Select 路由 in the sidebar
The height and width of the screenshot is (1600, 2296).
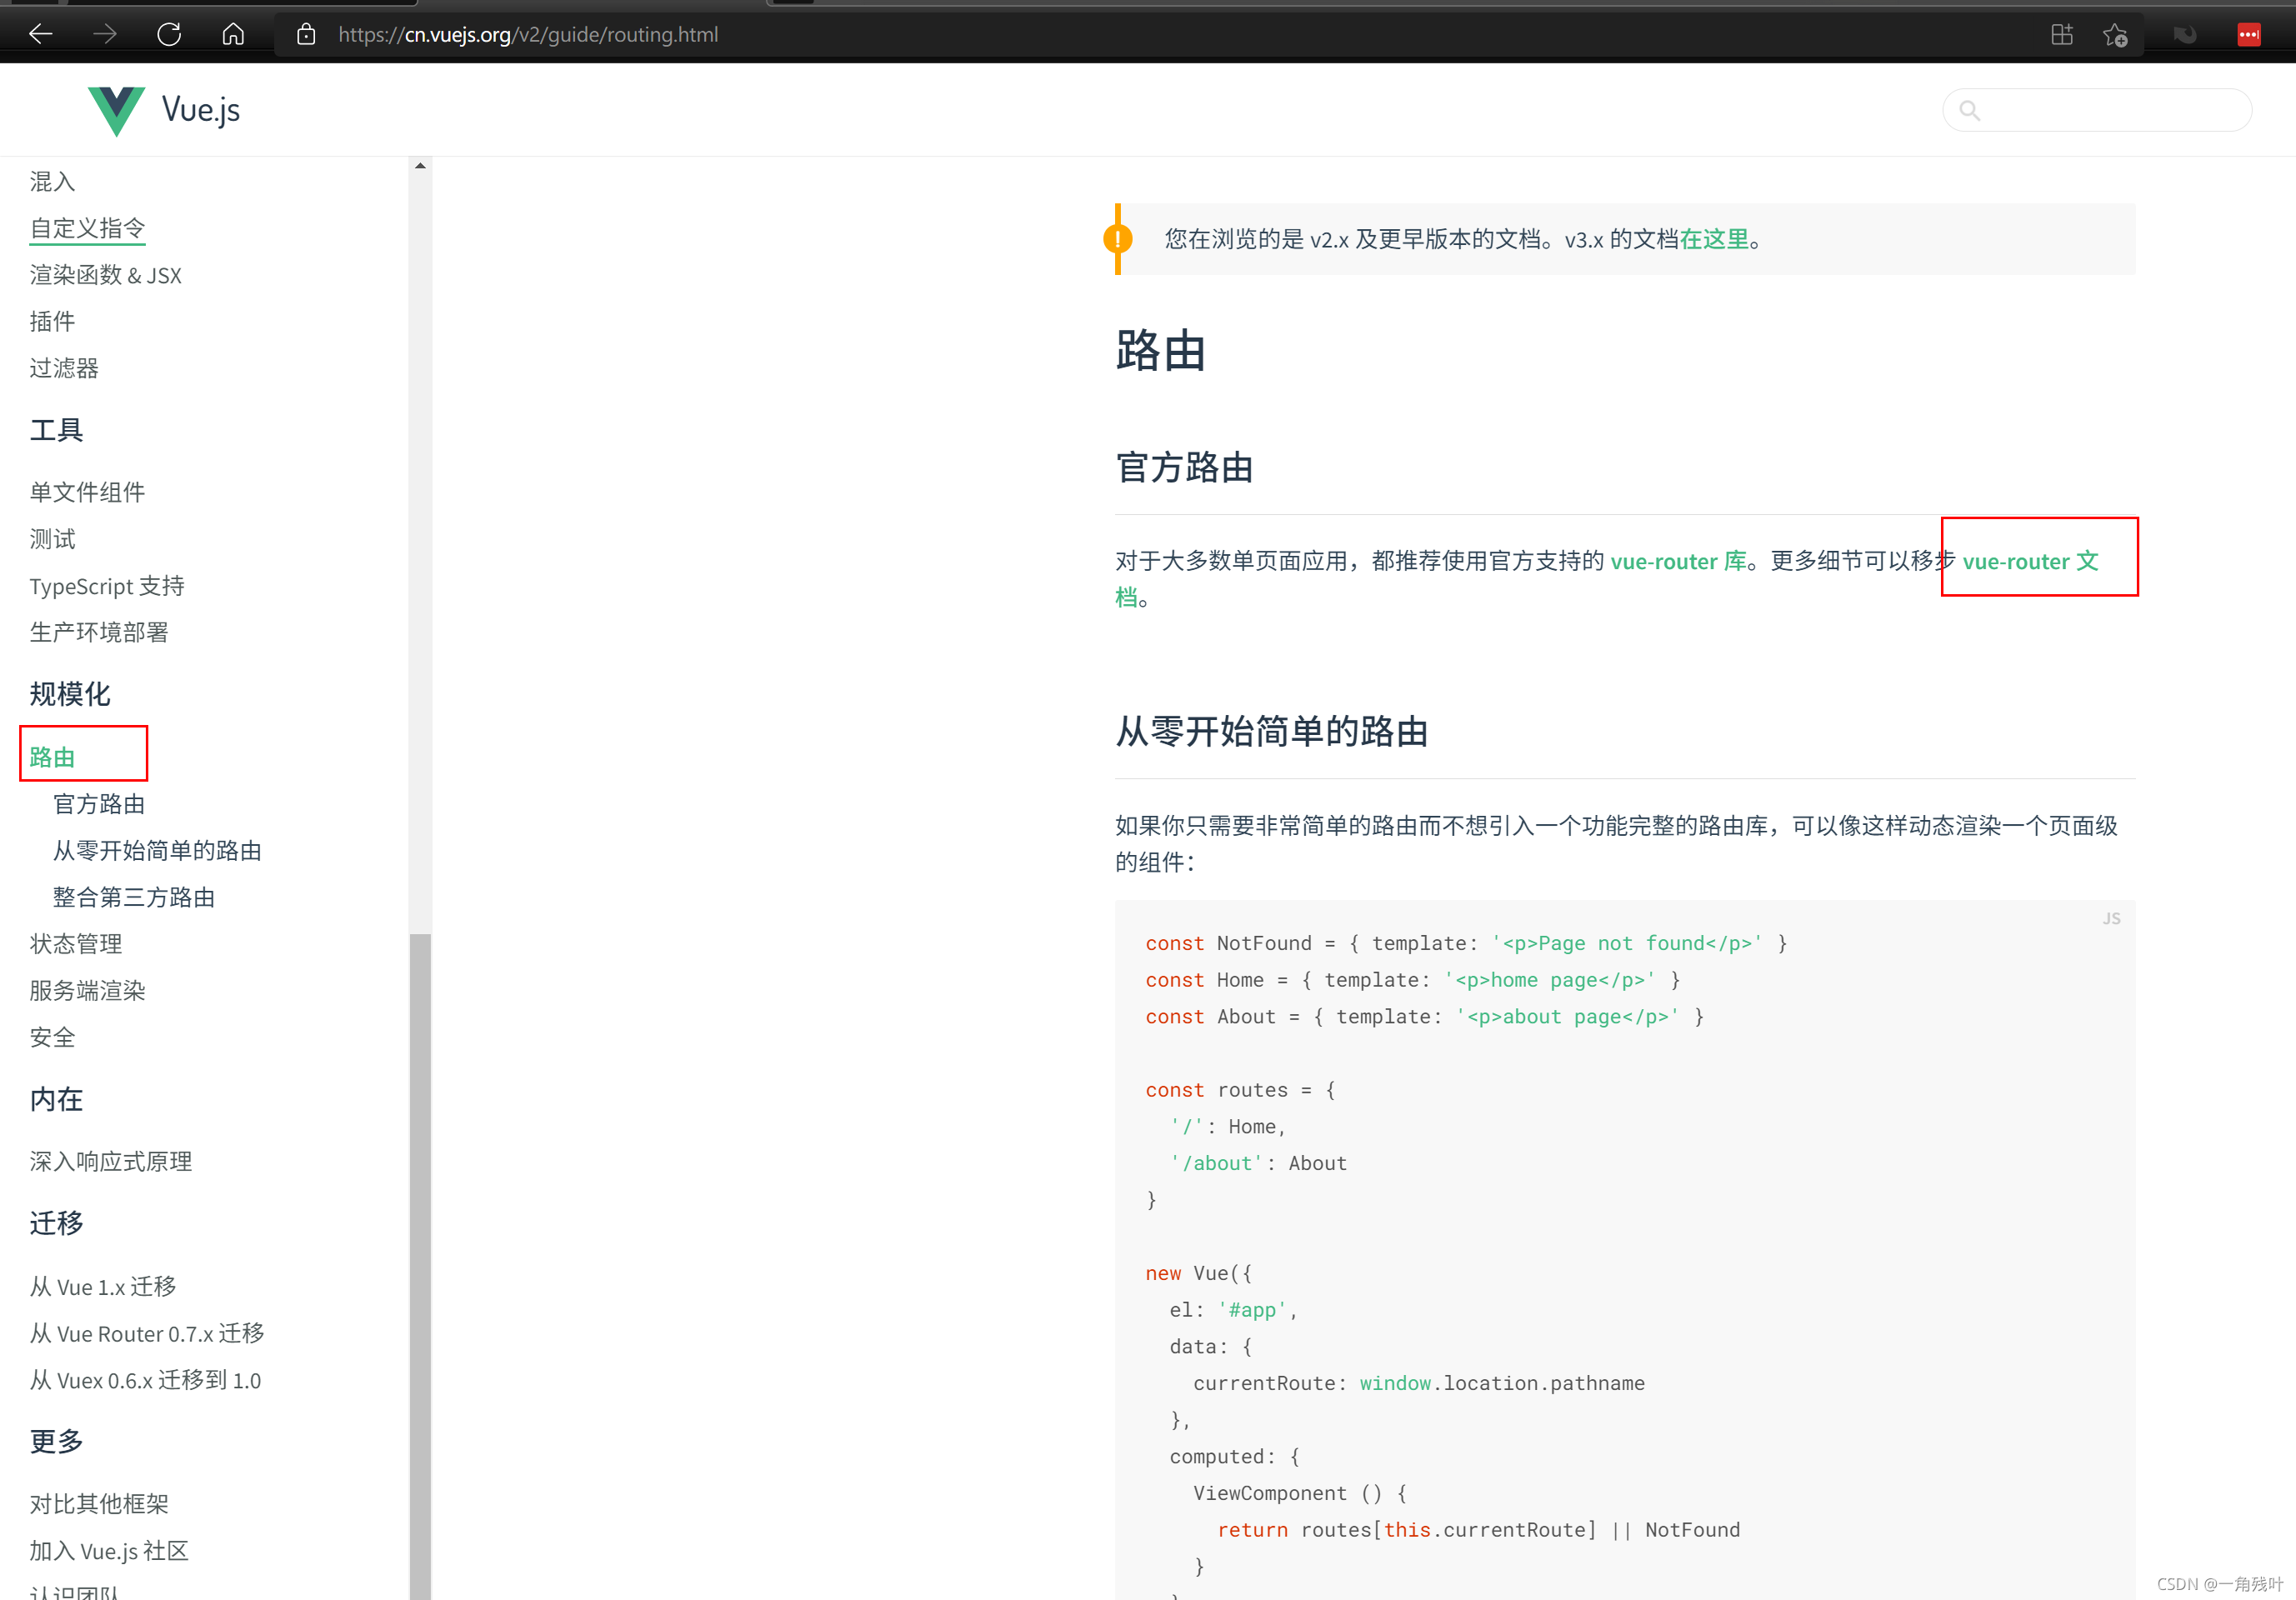[54, 756]
